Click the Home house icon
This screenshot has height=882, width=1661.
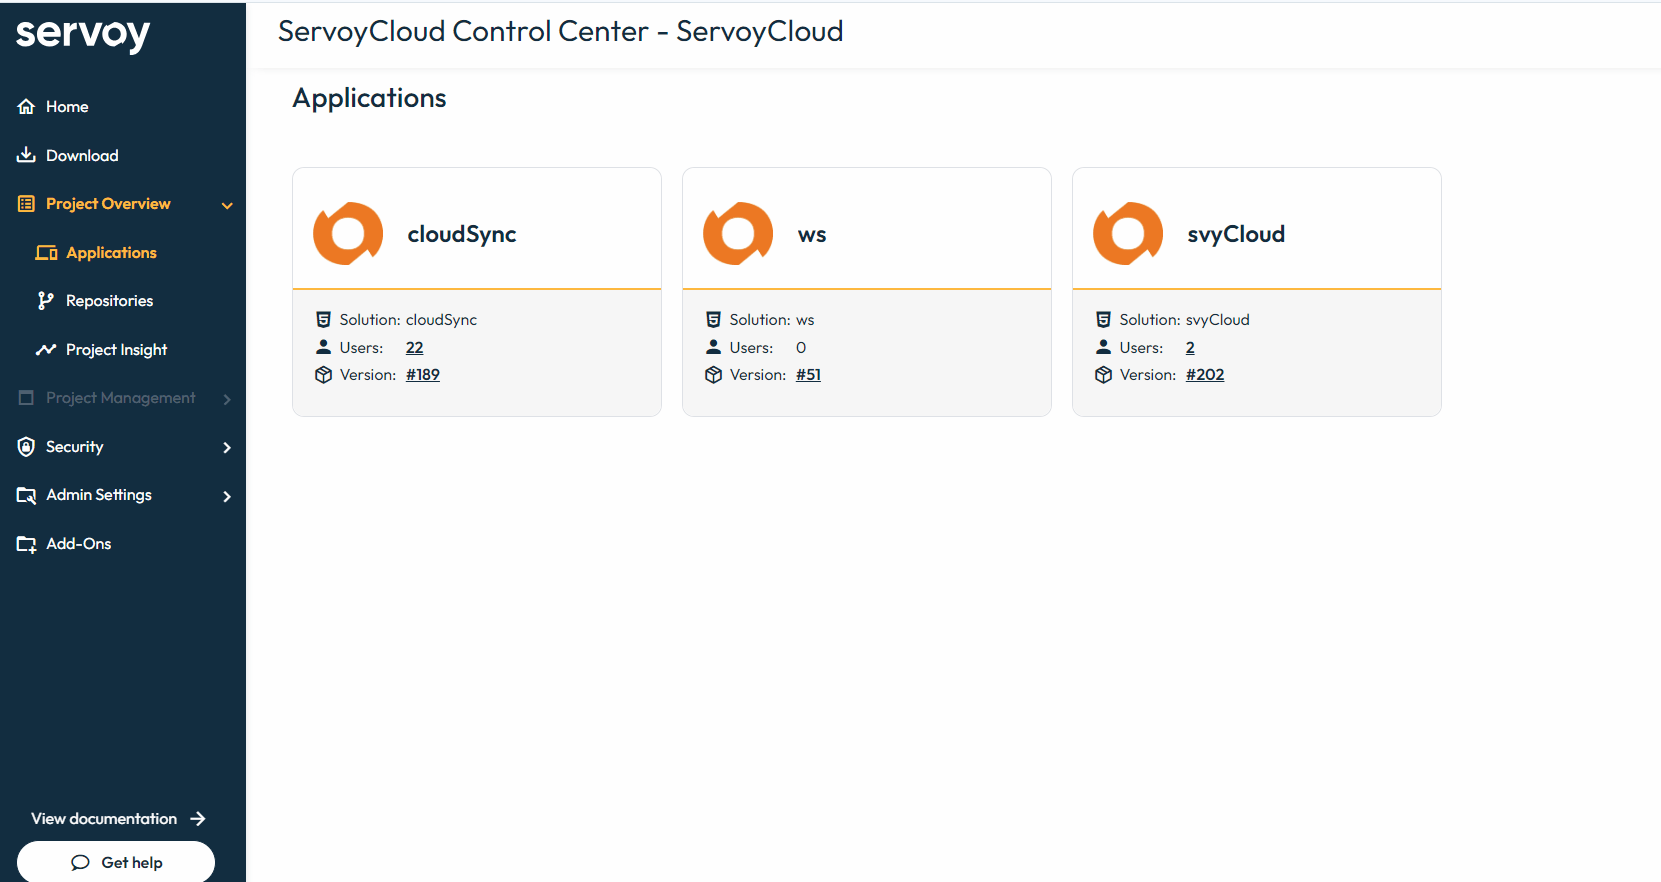(27, 107)
